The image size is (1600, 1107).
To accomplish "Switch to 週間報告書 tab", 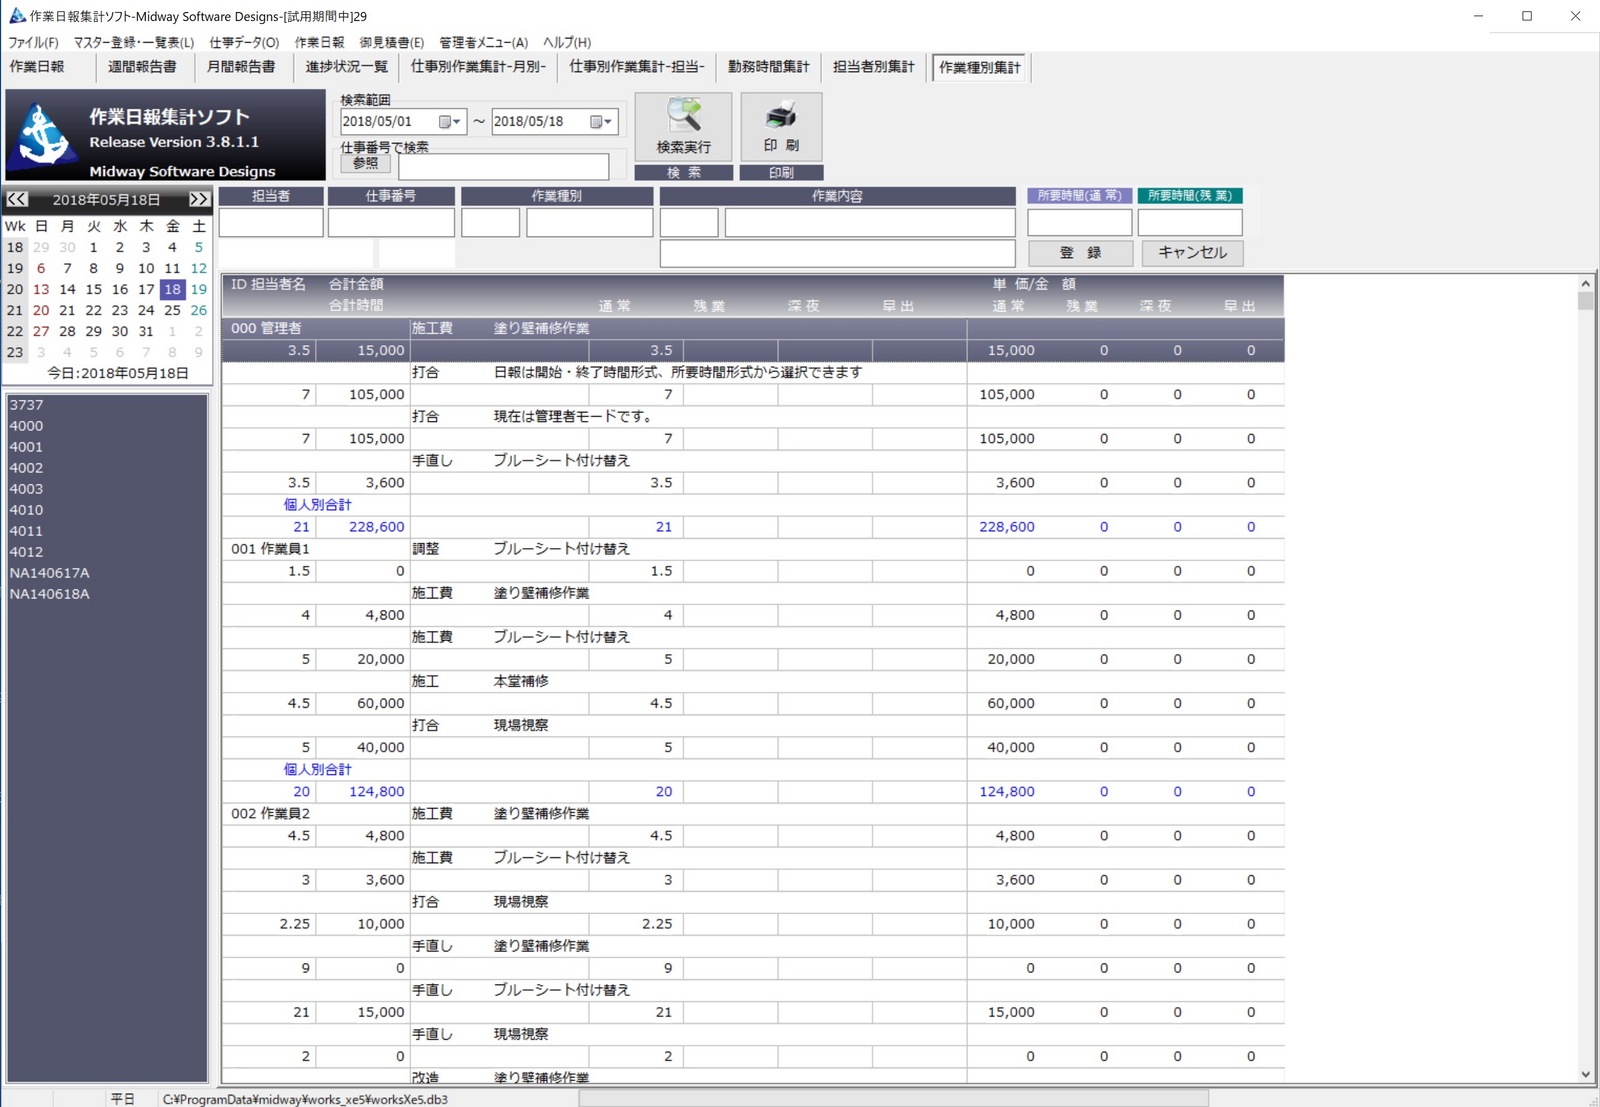I will [142, 67].
